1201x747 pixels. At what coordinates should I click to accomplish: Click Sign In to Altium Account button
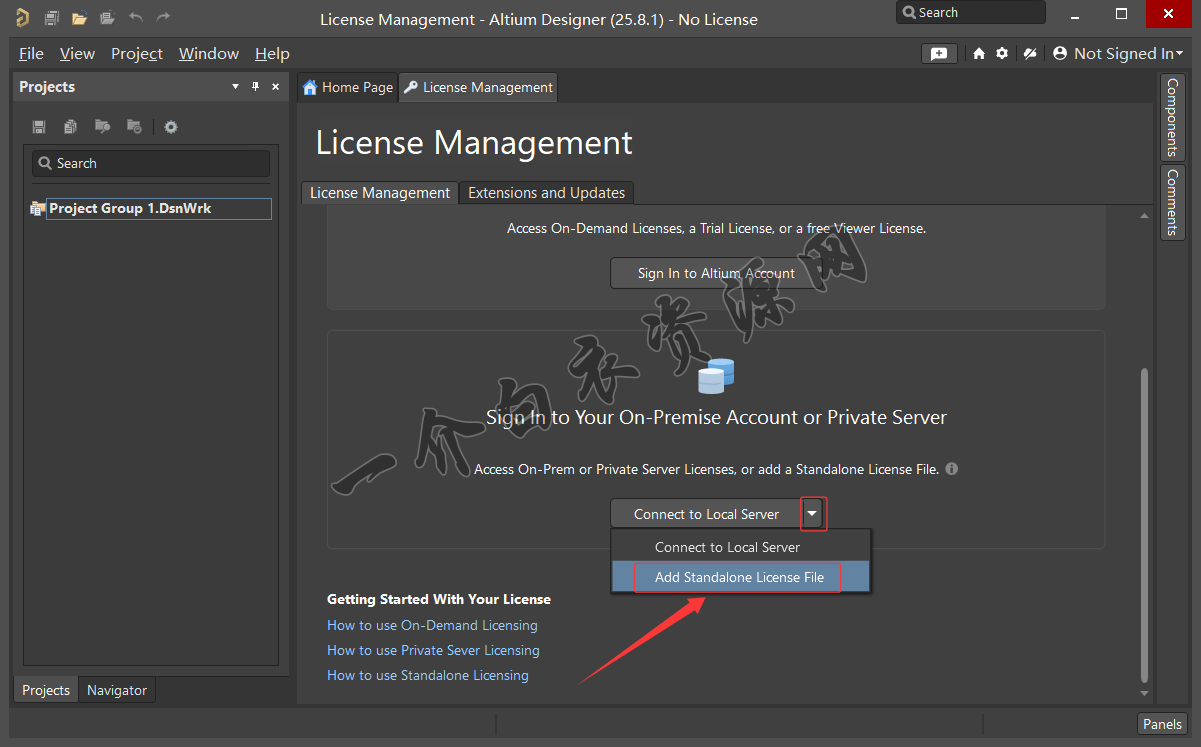tap(716, 273)
